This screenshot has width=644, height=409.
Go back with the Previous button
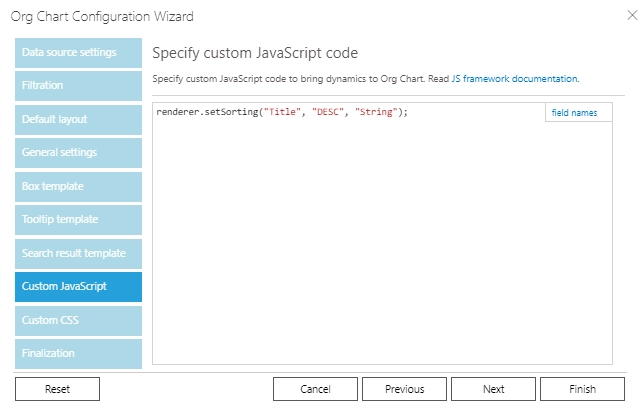pos(404,389)
